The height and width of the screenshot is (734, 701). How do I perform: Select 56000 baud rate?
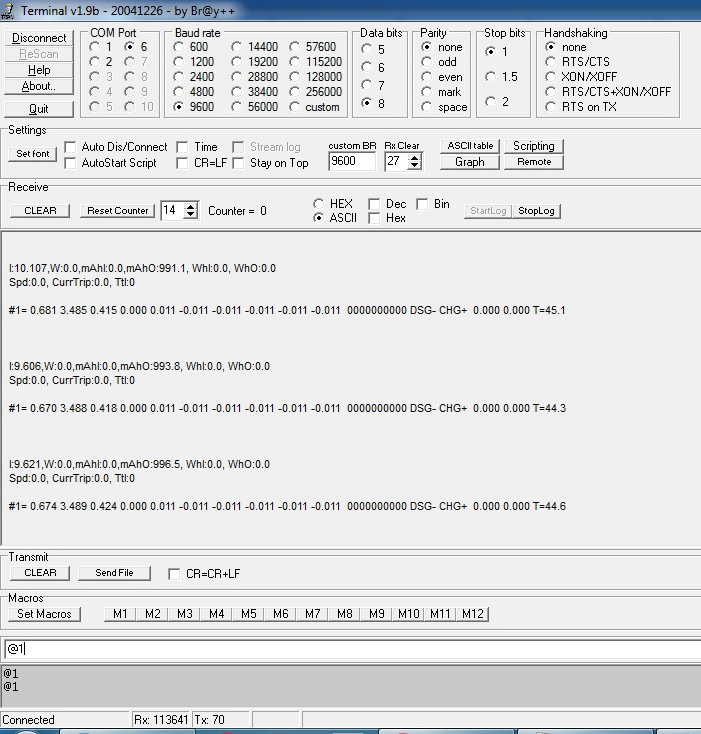(x=237, y=107)
